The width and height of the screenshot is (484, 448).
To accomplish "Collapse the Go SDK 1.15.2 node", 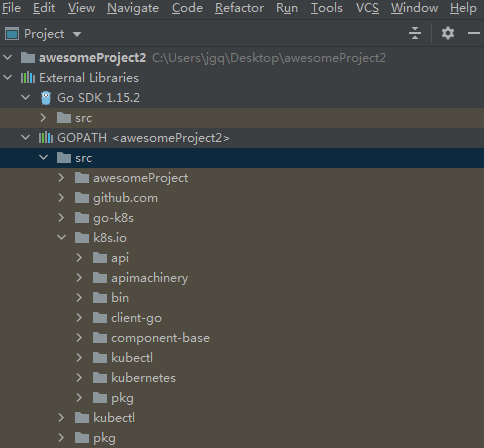I will point(26,98).
